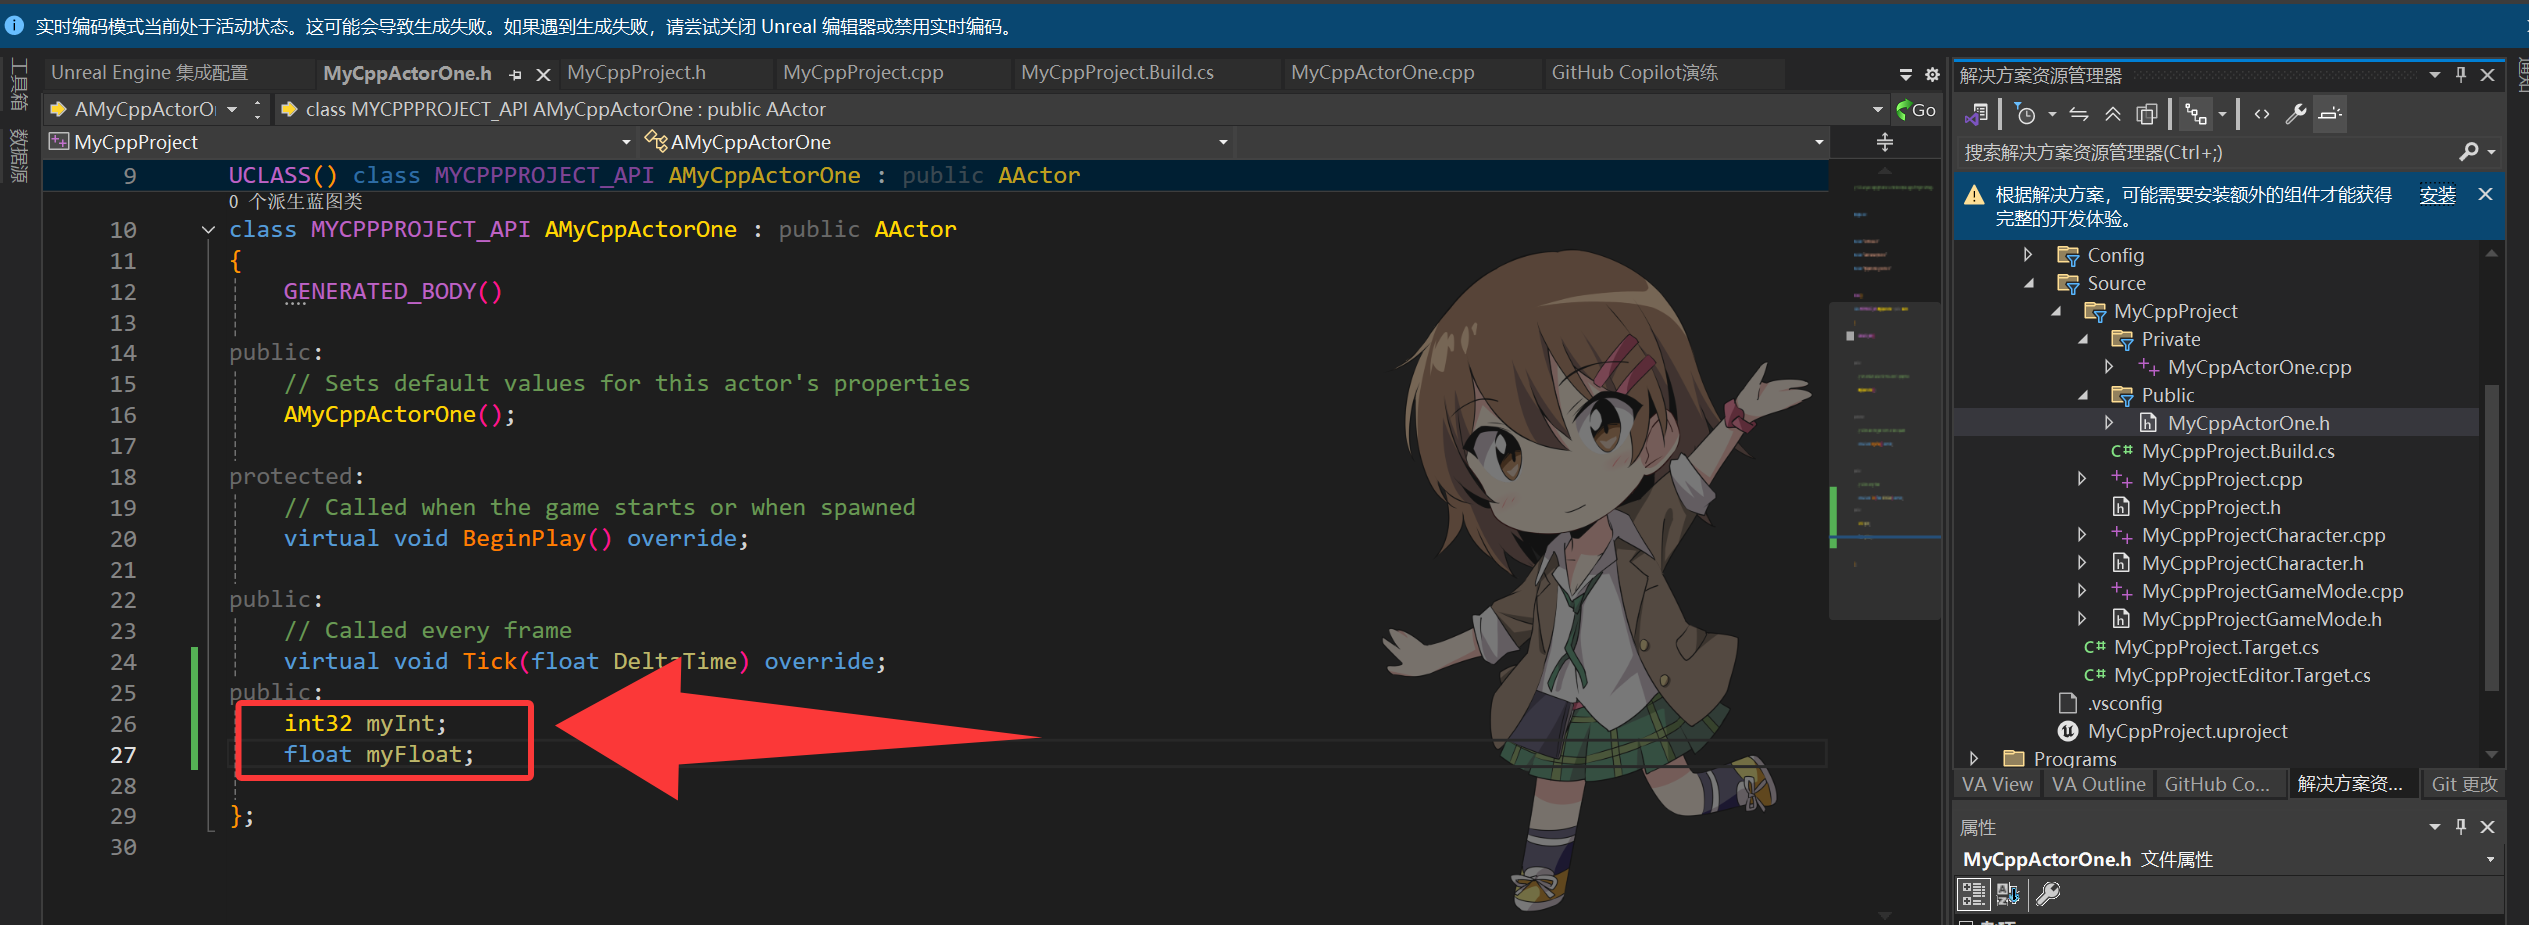
Task: Collapse the class block at line 10
Action: [x=208, y=230]
